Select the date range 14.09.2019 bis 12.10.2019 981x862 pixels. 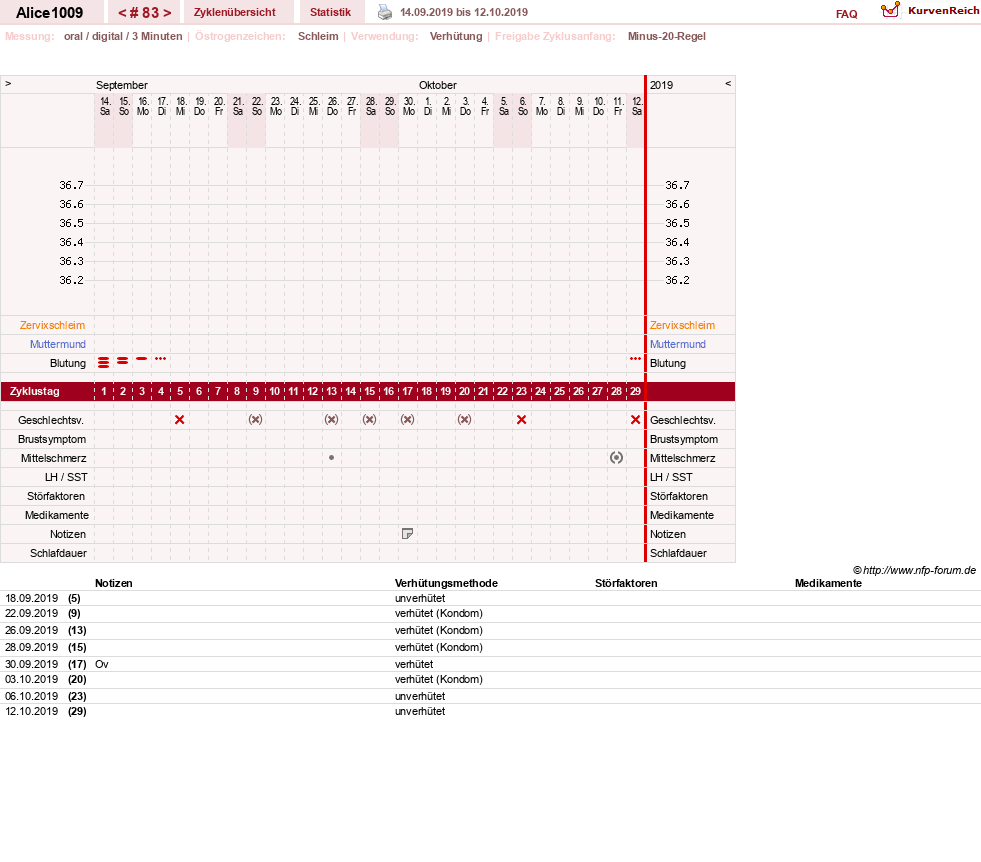(x=464, y=12)
